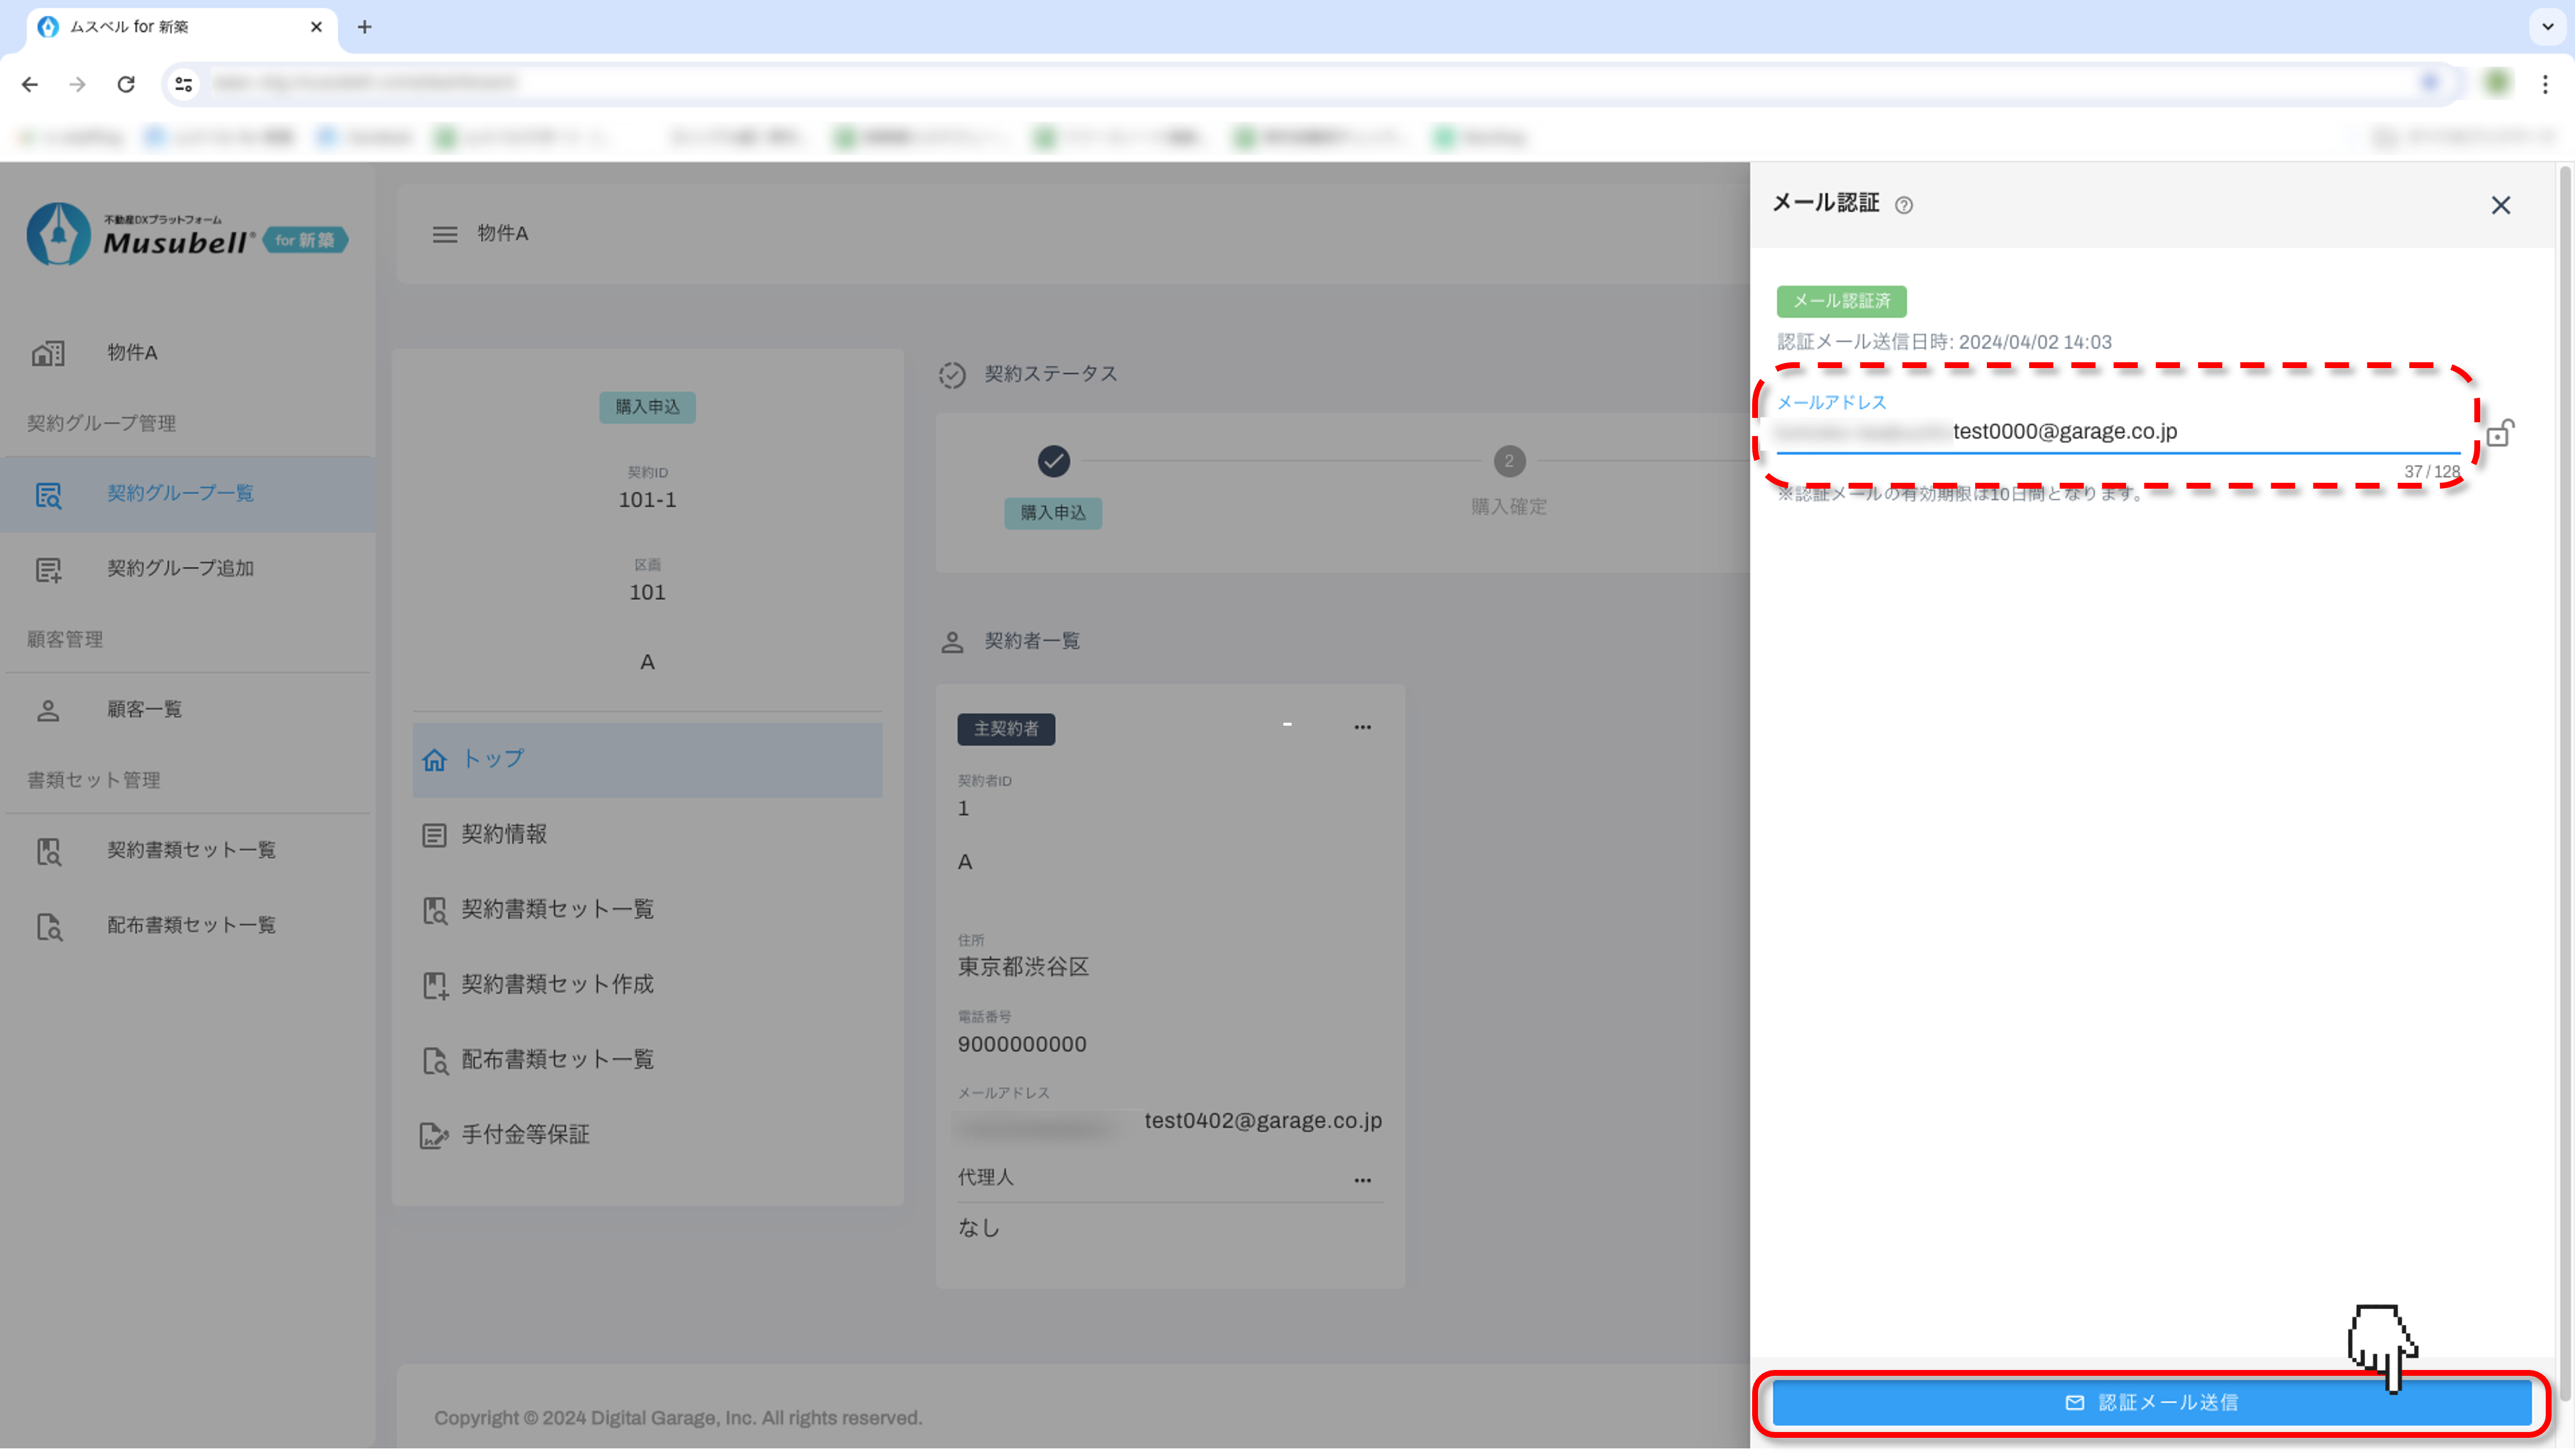Click the sidebar 配布書類セット一覧 icon
Image resolution: width=2575 pixels, height=1456 pixels.
pyautogui.click(x=48, y=926)
